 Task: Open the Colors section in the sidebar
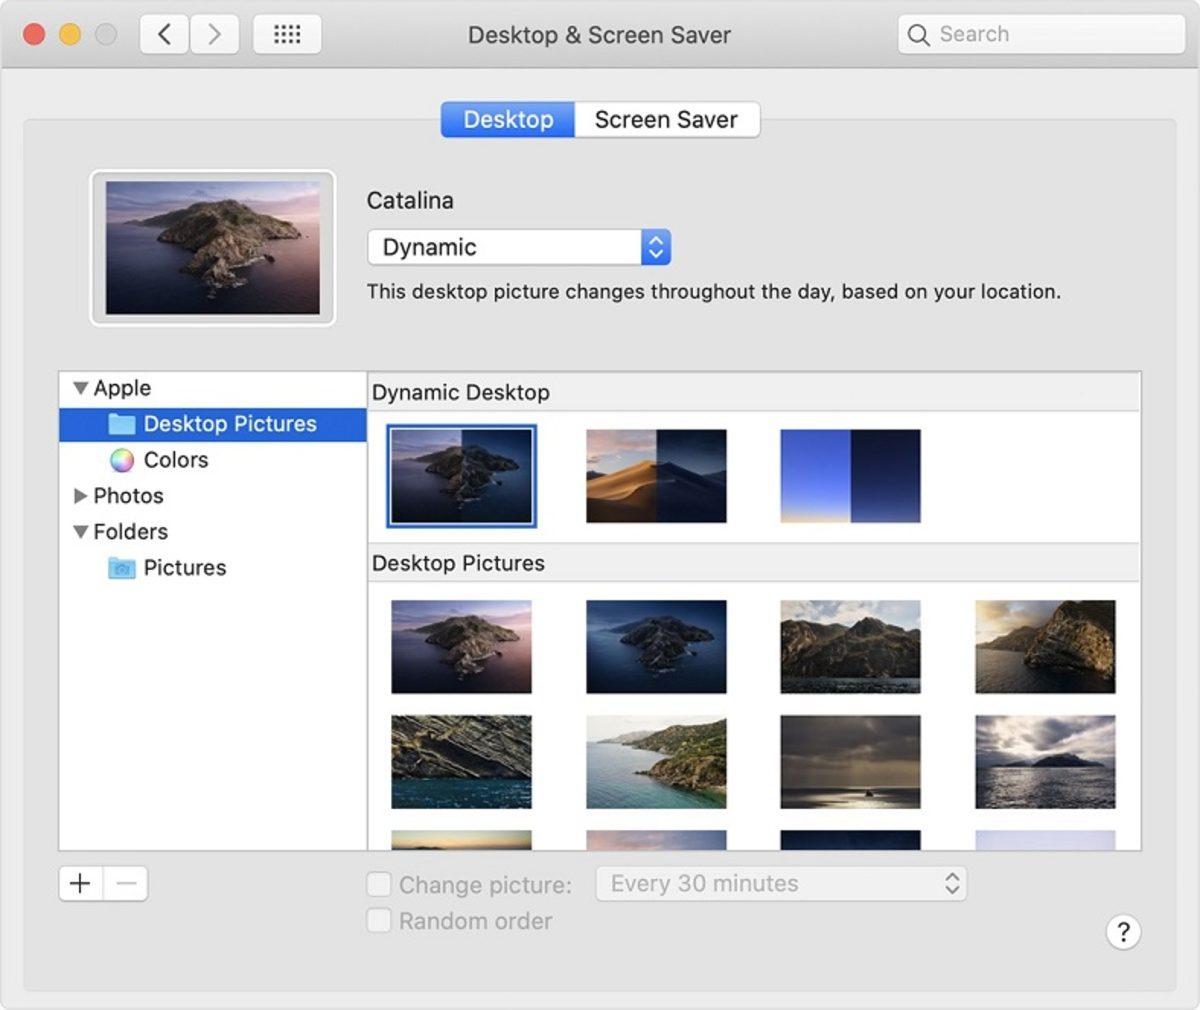point(174,460)
